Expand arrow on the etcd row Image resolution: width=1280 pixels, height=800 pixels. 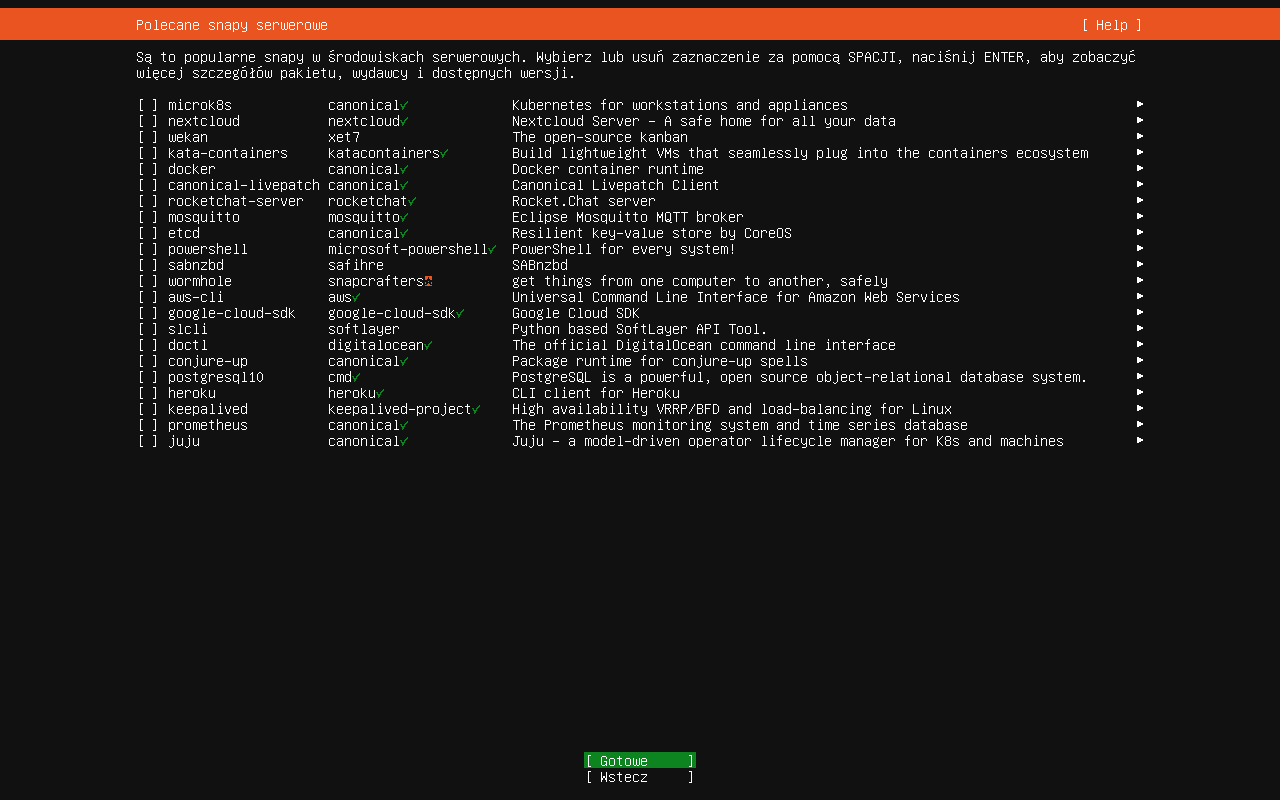click(x=1140, y=232)
